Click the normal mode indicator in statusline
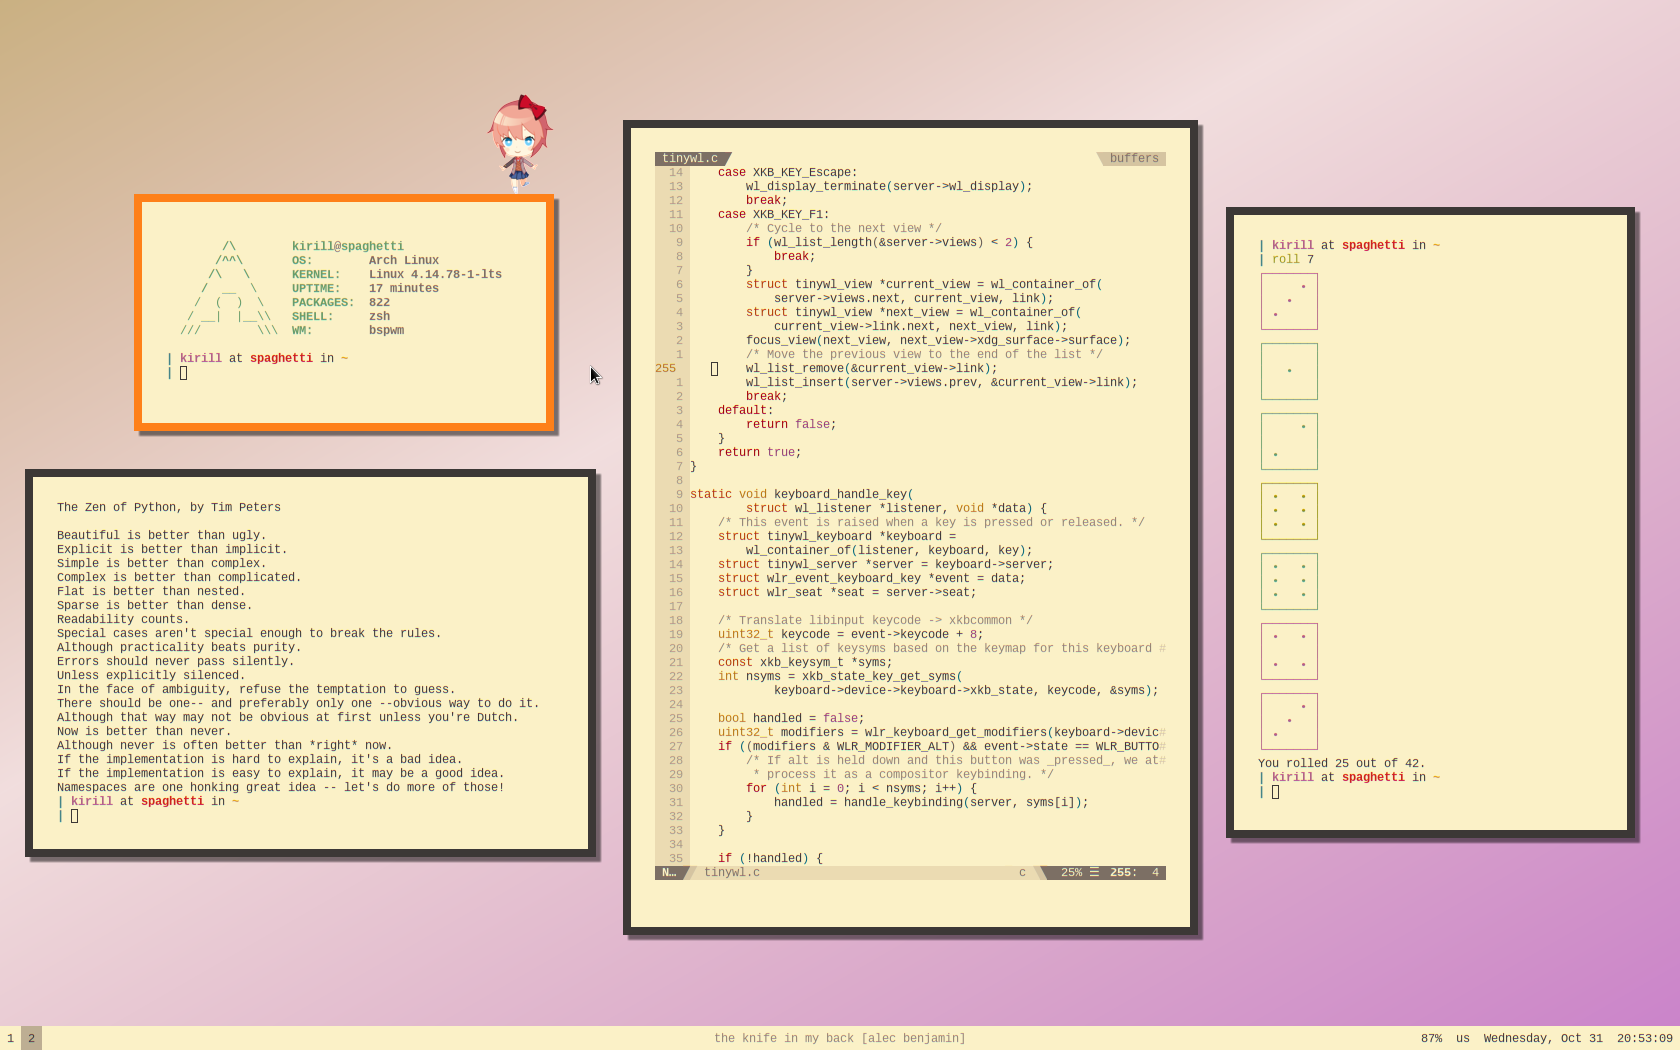Screen dimensions: 1680x1050 [669, 873]
